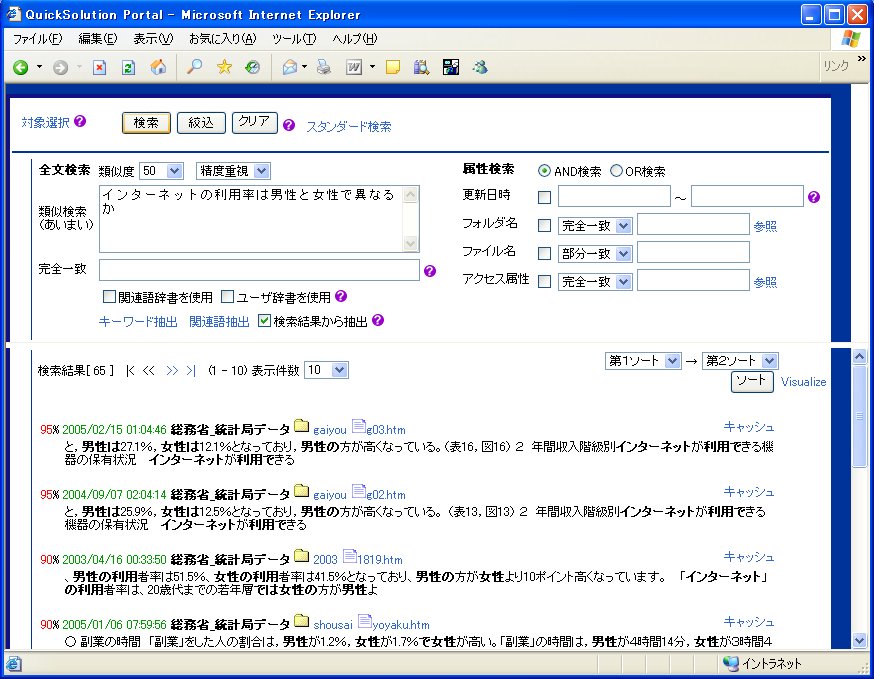
Task: Jump to first results page icon
Action: point(130,371)
